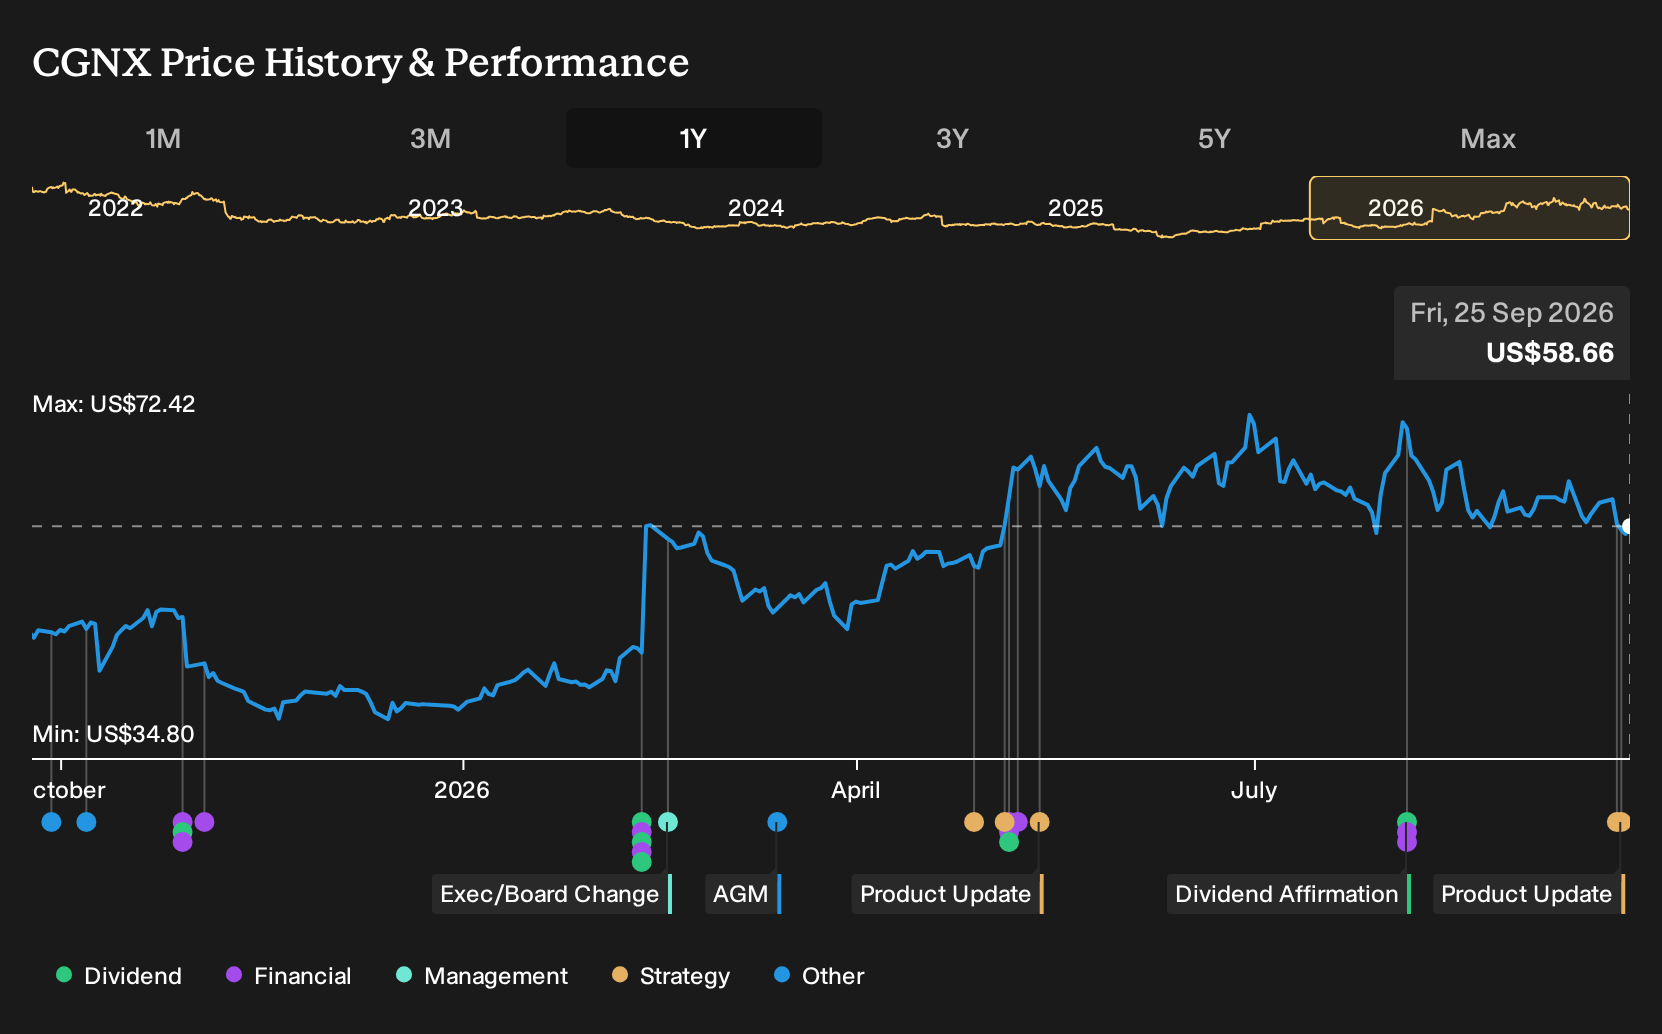The height and width of the screenshot is (1034, 1662).
Task: Click the first blue Other marker in October
Action: pyautogui.click(x=51, y=822)
